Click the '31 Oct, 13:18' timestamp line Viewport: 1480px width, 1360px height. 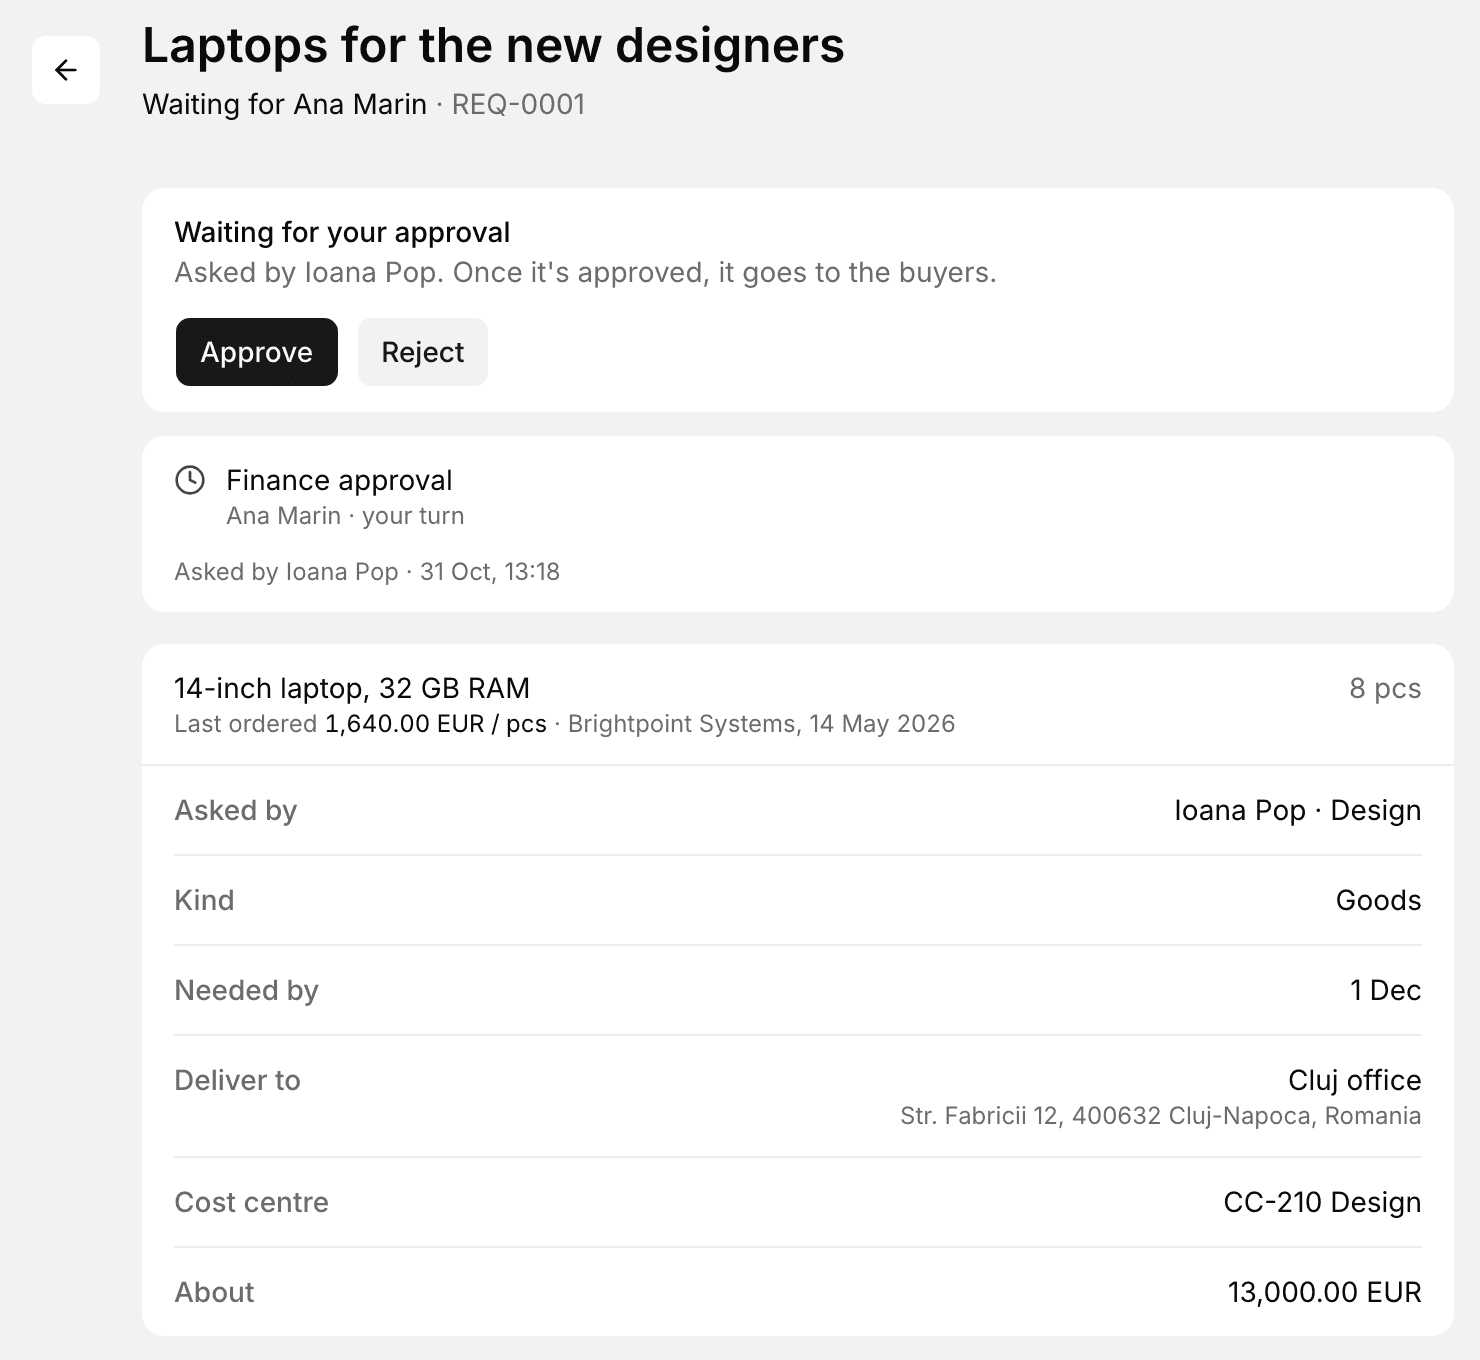[367, 572]
